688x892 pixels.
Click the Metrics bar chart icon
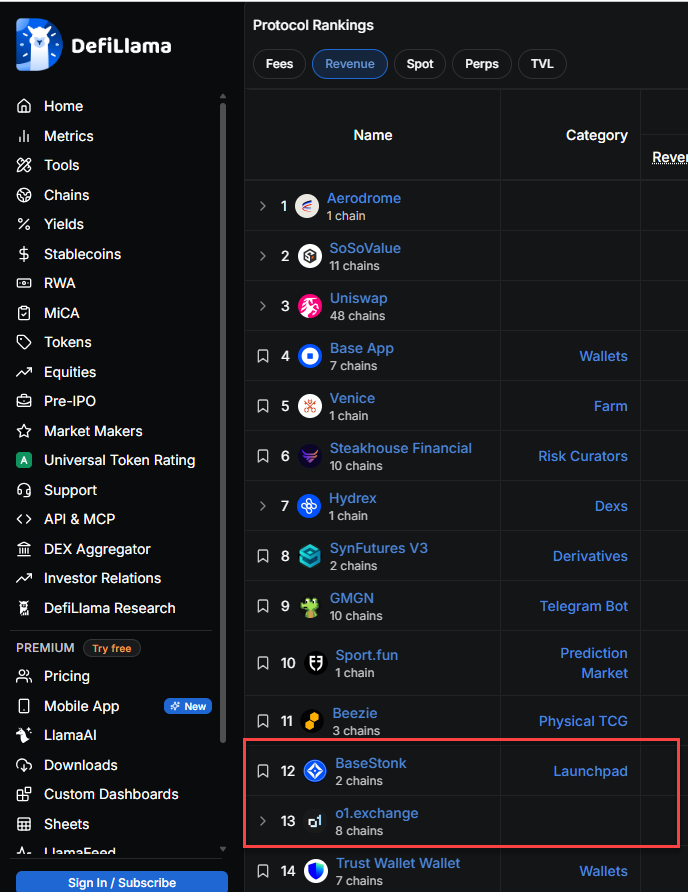click(x=24, y=136)
